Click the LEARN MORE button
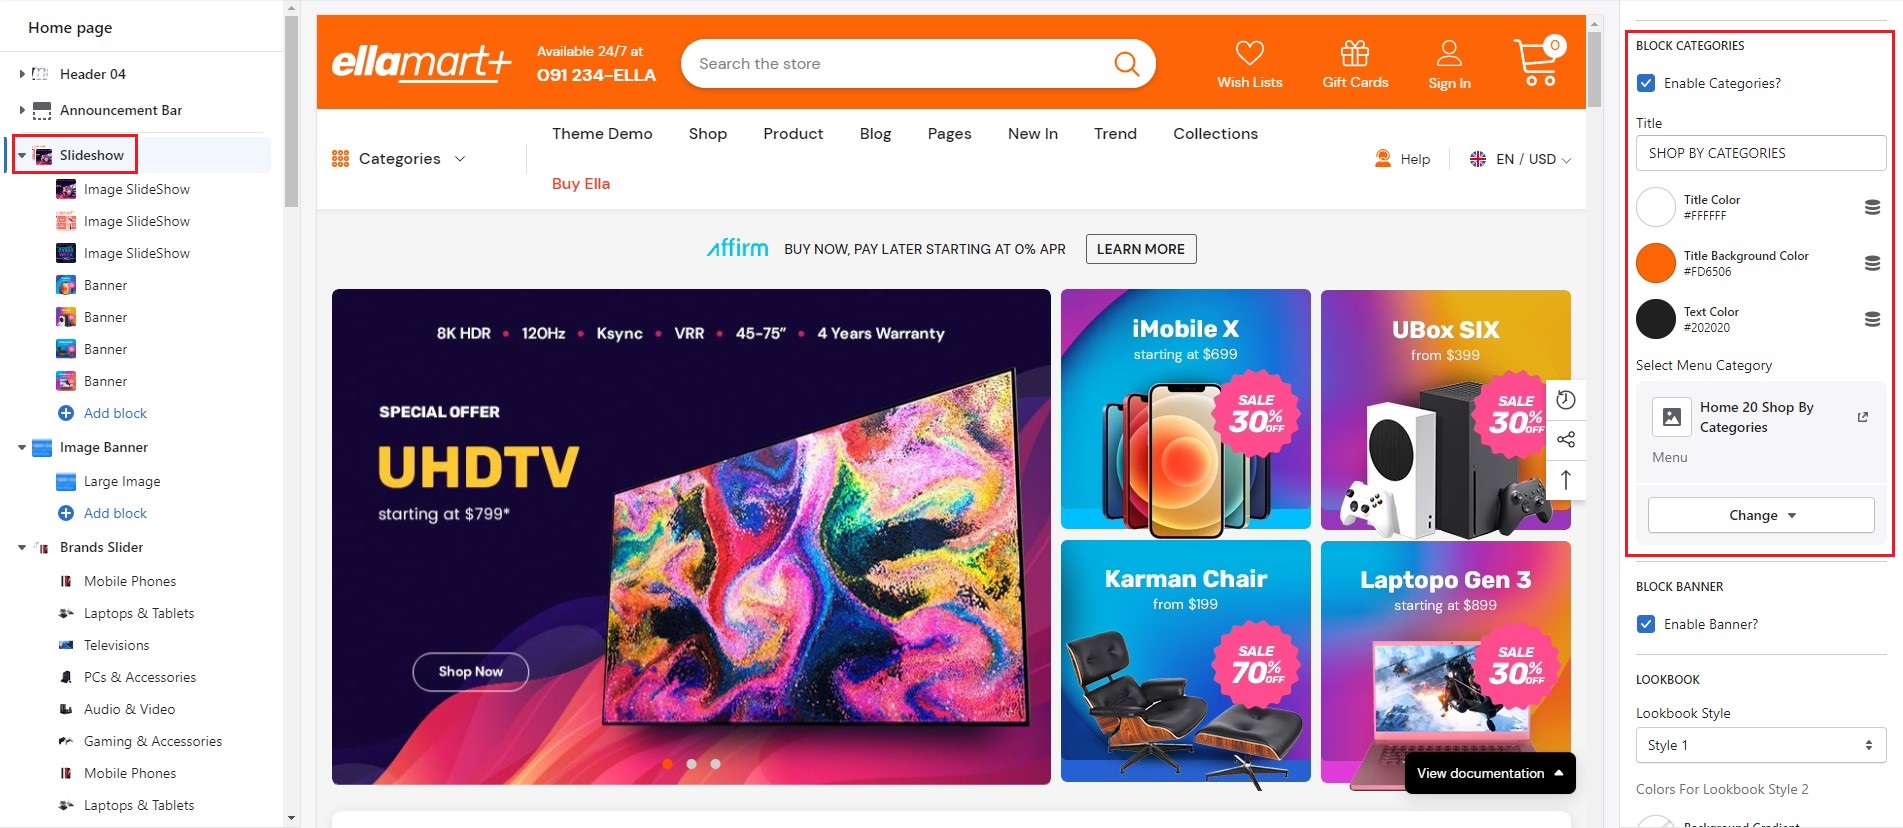Screen dimensions: 1903x828 pyautogui.click(x=1141, y=249)
